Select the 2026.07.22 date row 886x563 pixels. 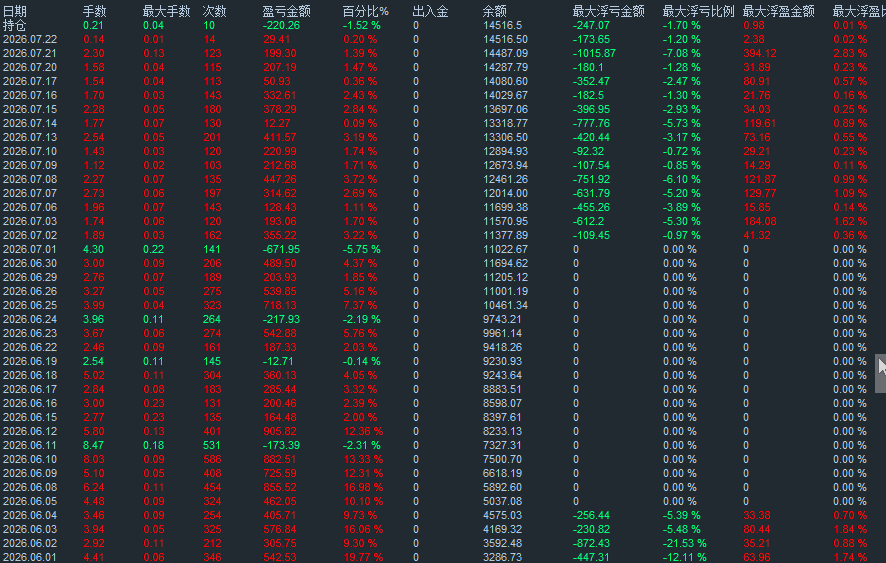[x=30, y=40]
